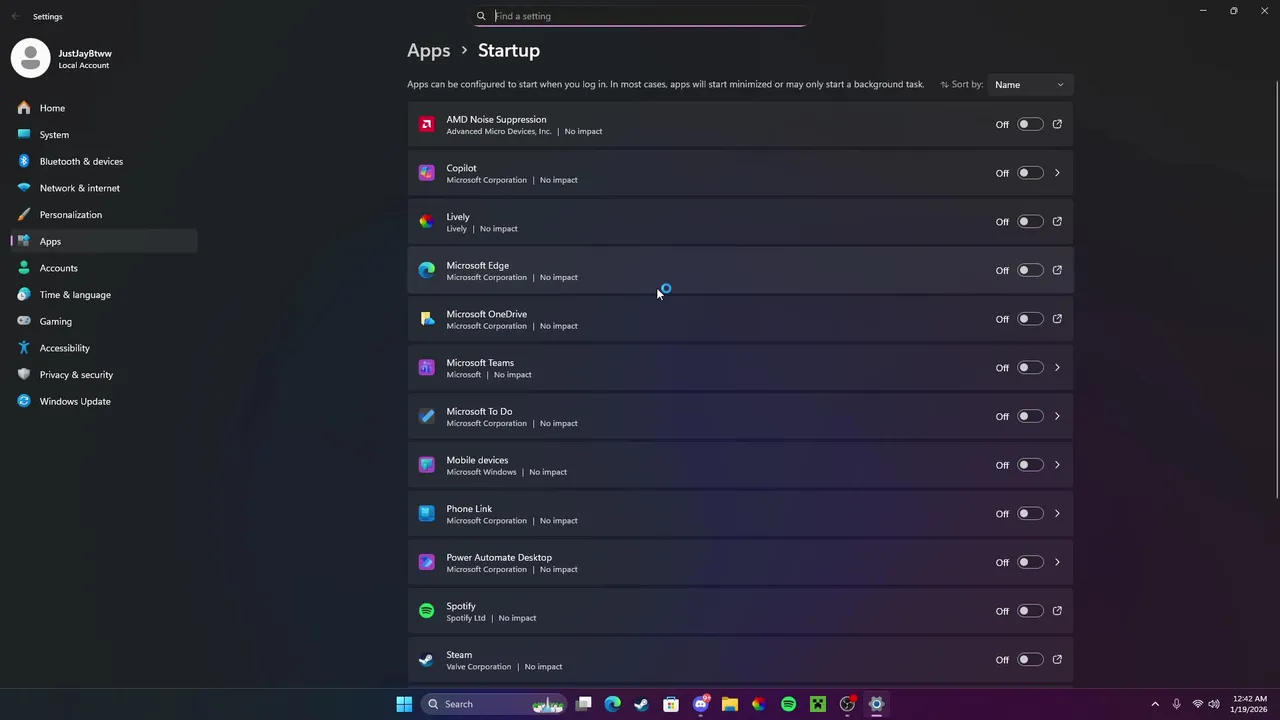This screenshot has height=720, width=1280.
Task: Click the Spotify row's external link icon
Action: 1057,611
